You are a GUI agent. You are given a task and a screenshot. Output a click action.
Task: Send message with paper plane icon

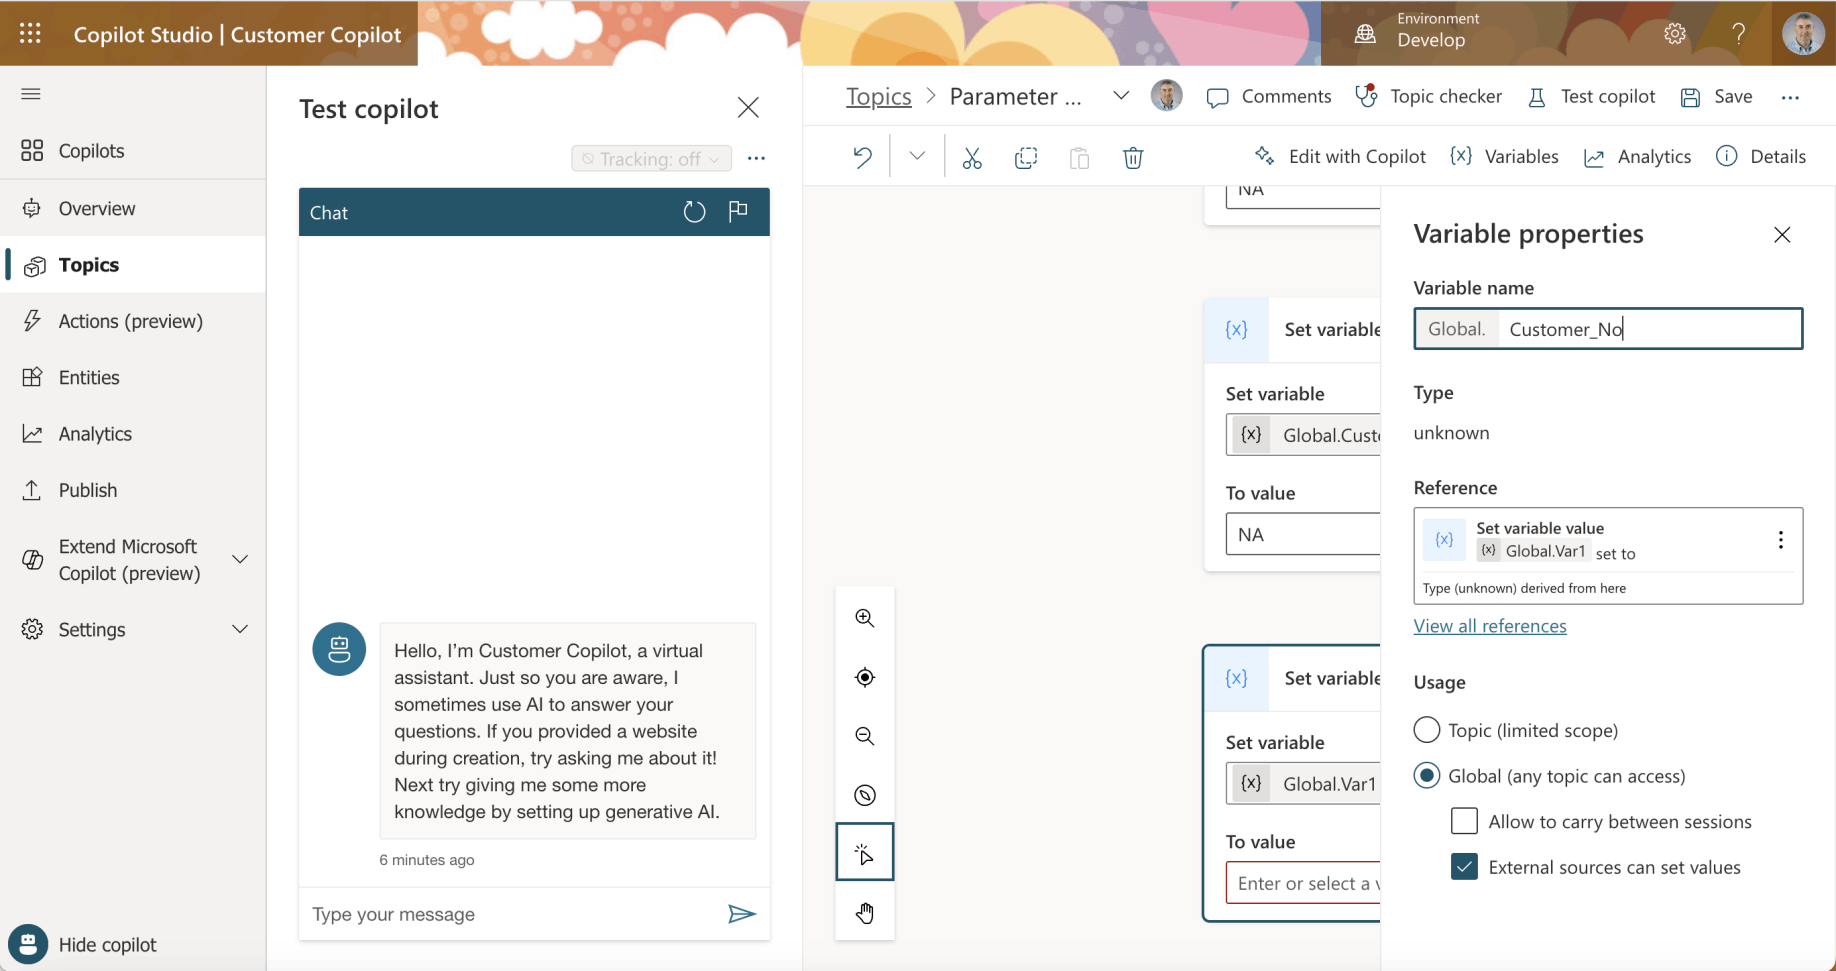[x=742, y=914]
